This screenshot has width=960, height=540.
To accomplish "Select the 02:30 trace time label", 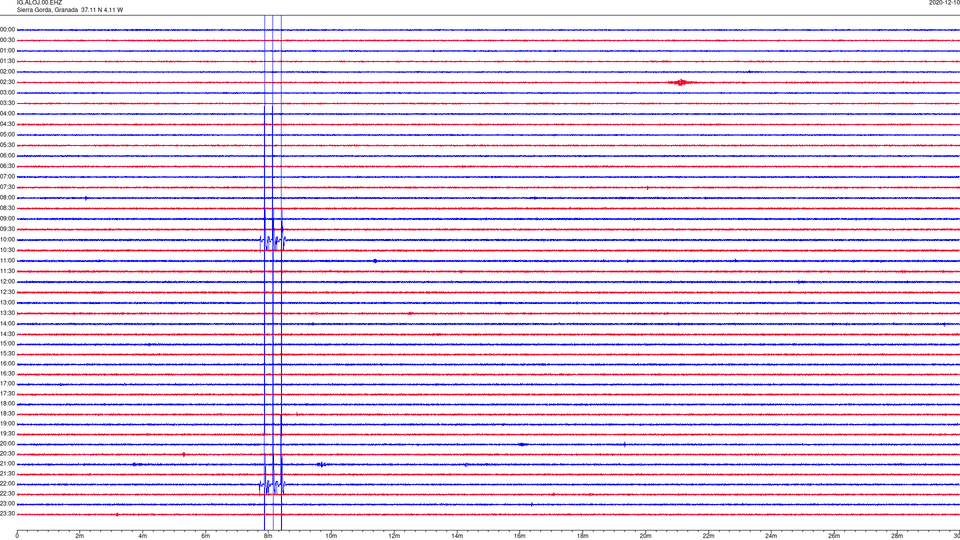I will [x=7, y=82].
